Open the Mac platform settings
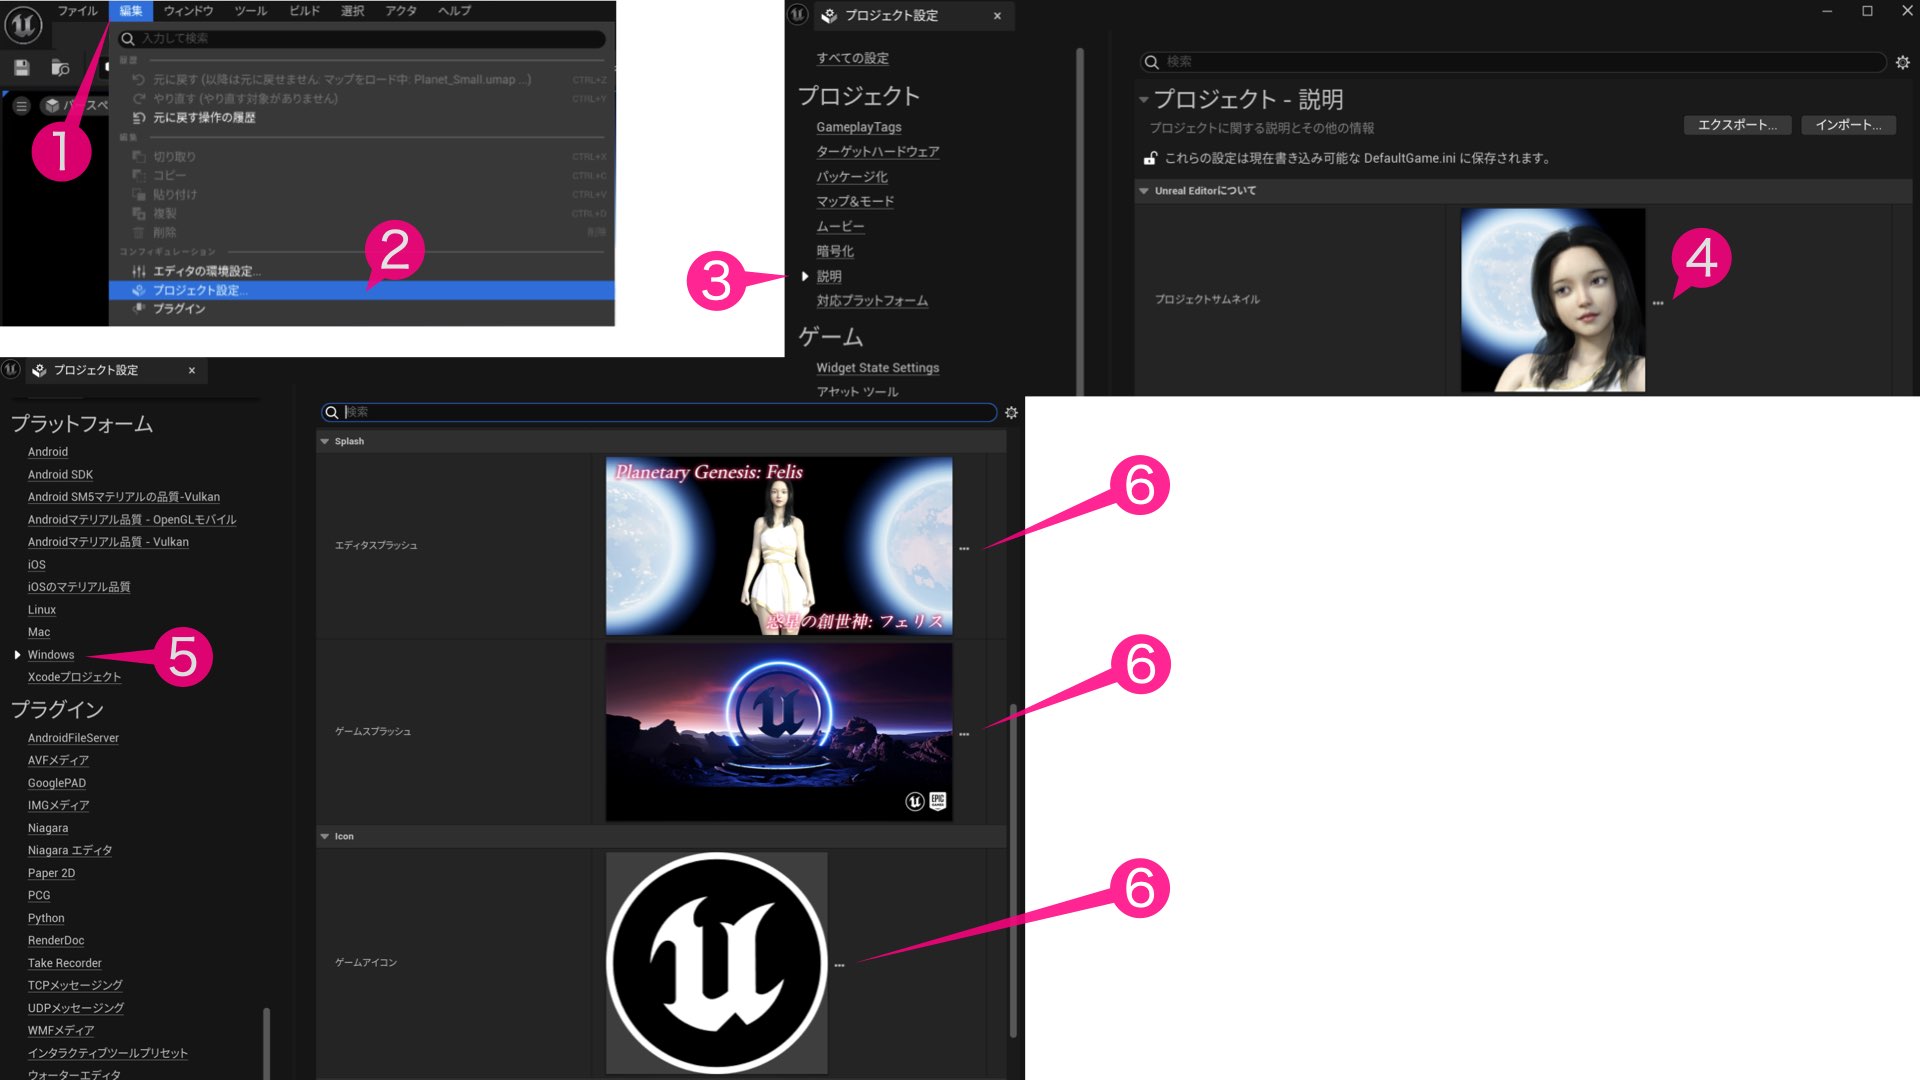Viewport: 1920px width, 1080px height. coord(39,632)
